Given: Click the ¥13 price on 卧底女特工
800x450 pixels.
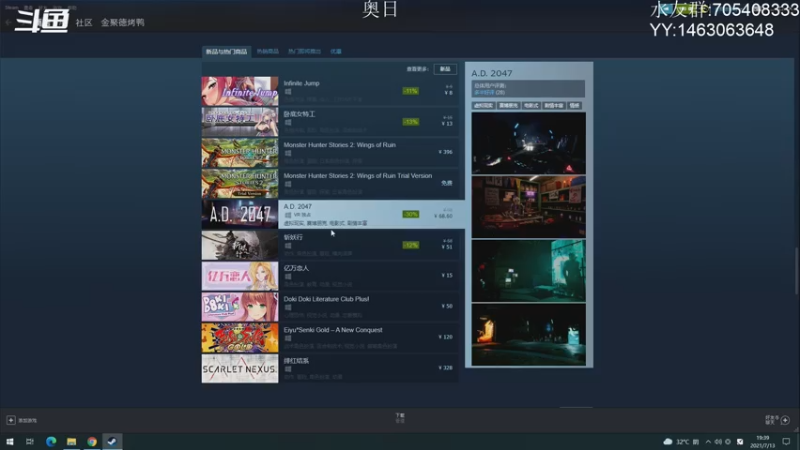Looking at the screenshot, I should tap(447, 124).
